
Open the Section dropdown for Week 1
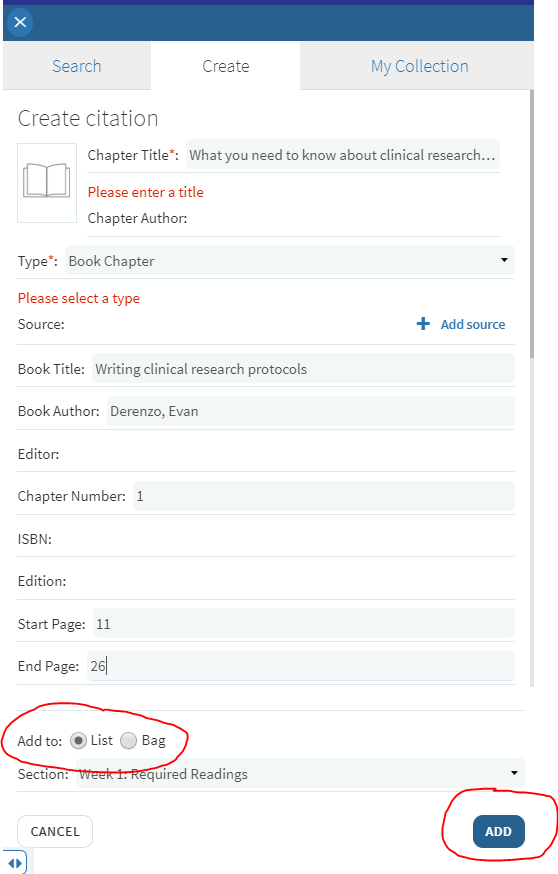(x=300, y=773)
